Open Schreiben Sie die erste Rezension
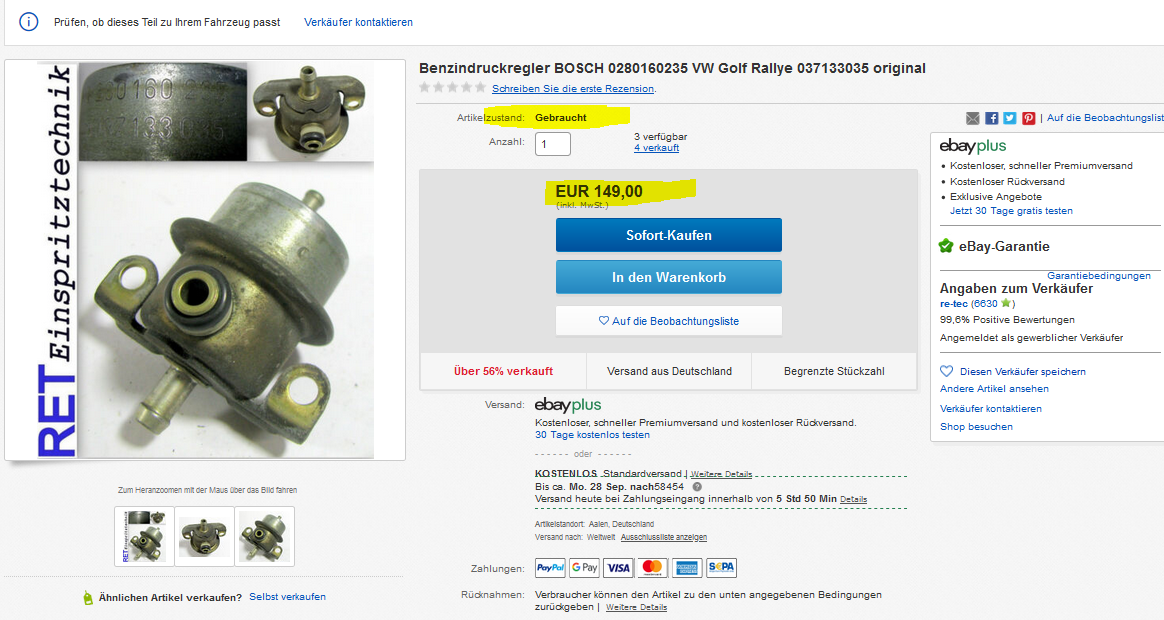This screenshot has height=620, width=1164. pos(573,88)
